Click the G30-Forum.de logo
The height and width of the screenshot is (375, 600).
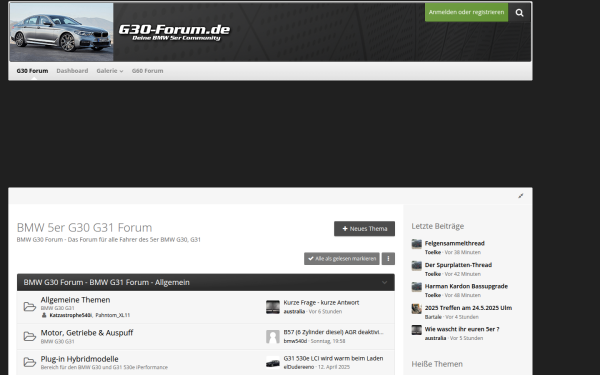point(174,32)
